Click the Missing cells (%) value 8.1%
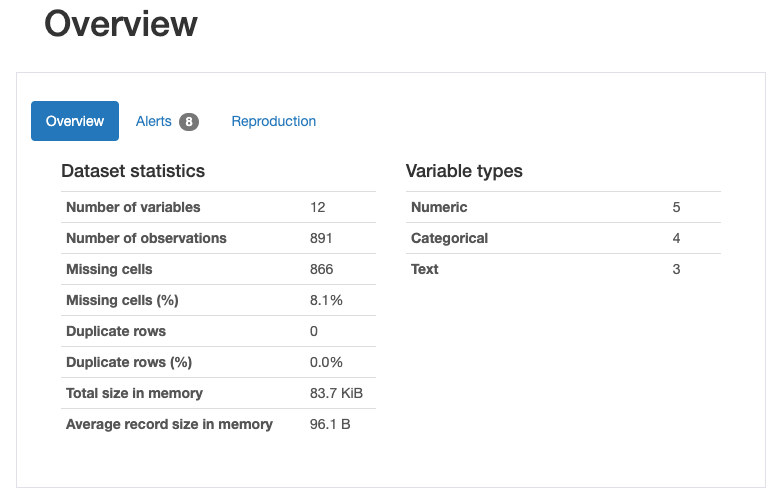The width and height of the screenshot is (778, 501). tap(326, 300)
